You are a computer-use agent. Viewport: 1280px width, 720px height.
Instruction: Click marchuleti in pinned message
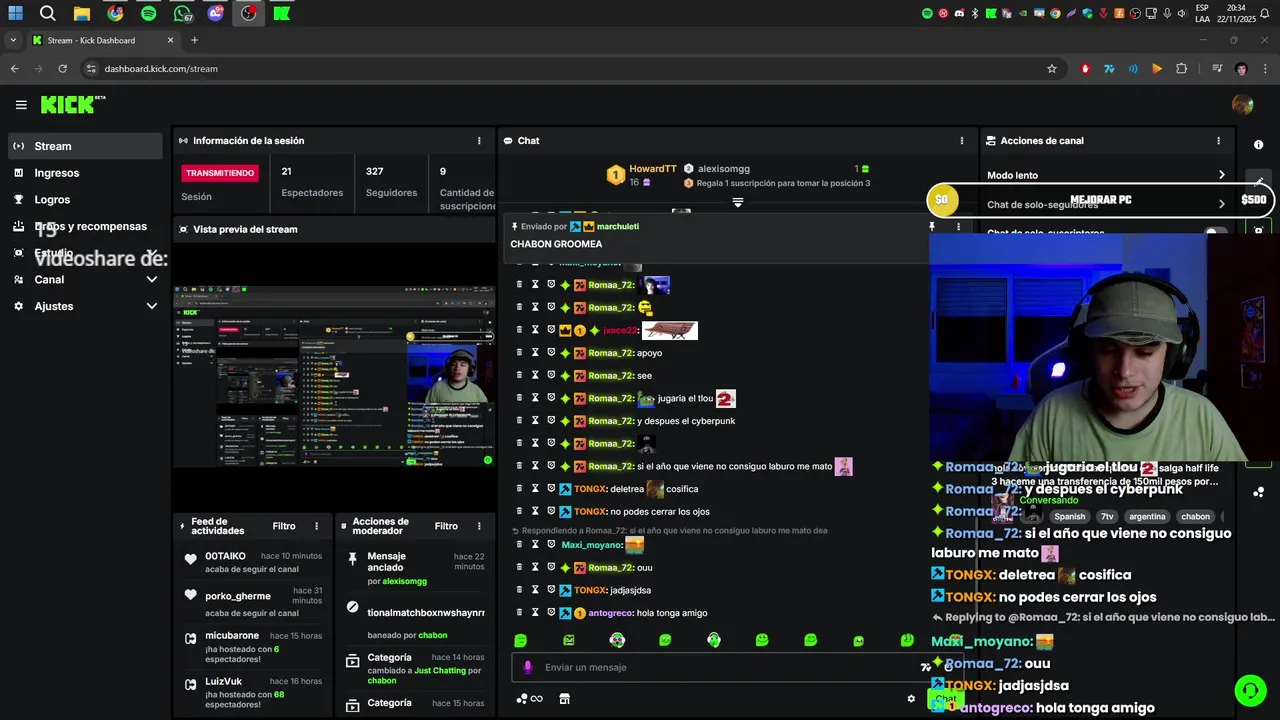617,227
